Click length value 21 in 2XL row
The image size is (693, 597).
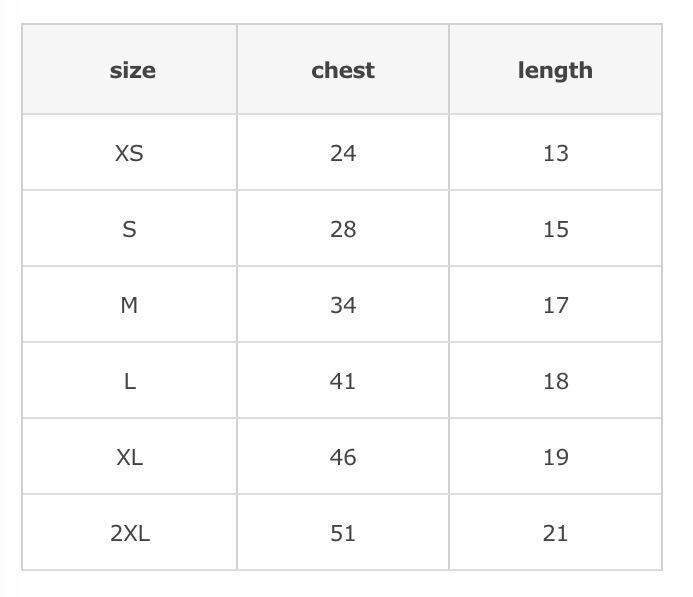pos(555,533)
